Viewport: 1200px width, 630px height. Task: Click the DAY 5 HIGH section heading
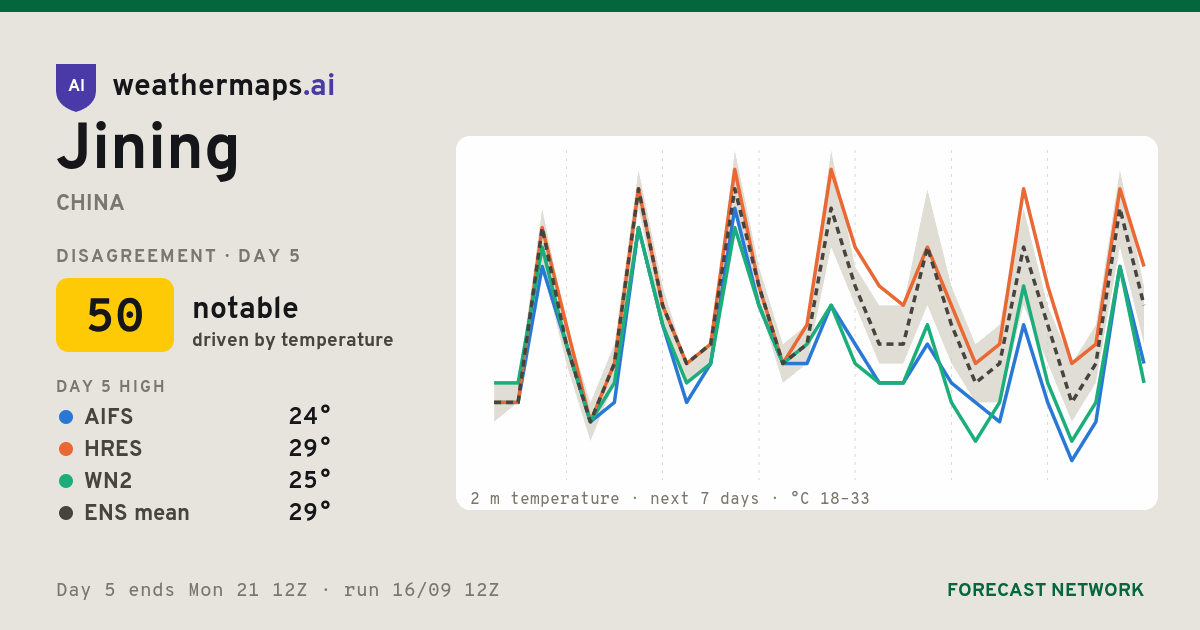click(x=111, y=387)
